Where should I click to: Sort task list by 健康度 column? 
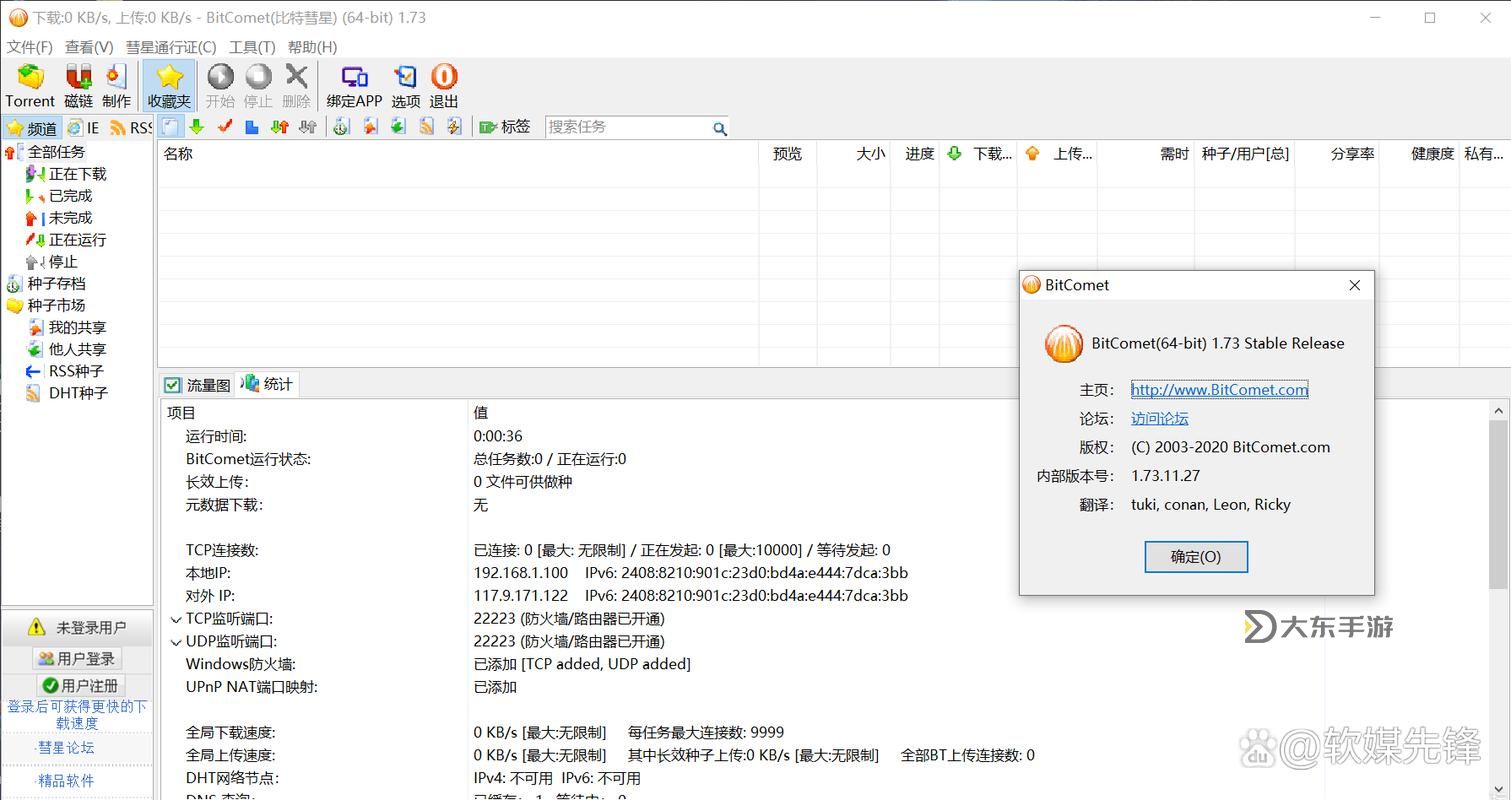pos(1419,154)
